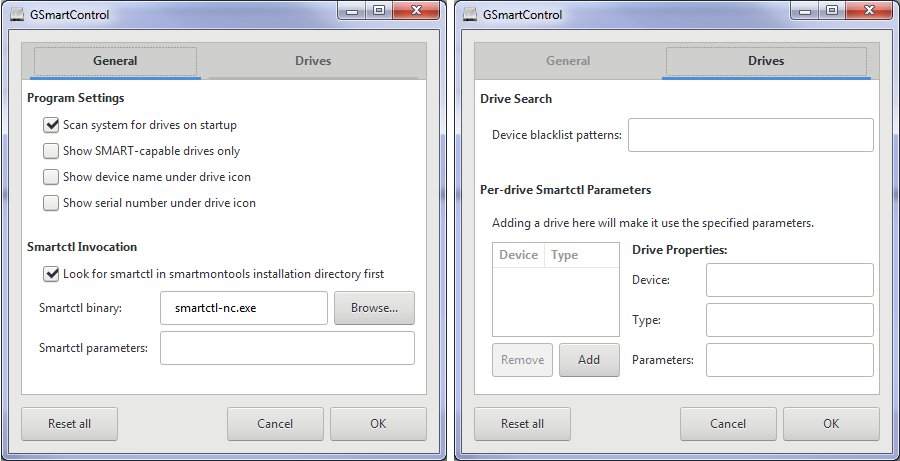Click the Remove drive button
Screen dimensions: 900x461
522,360
